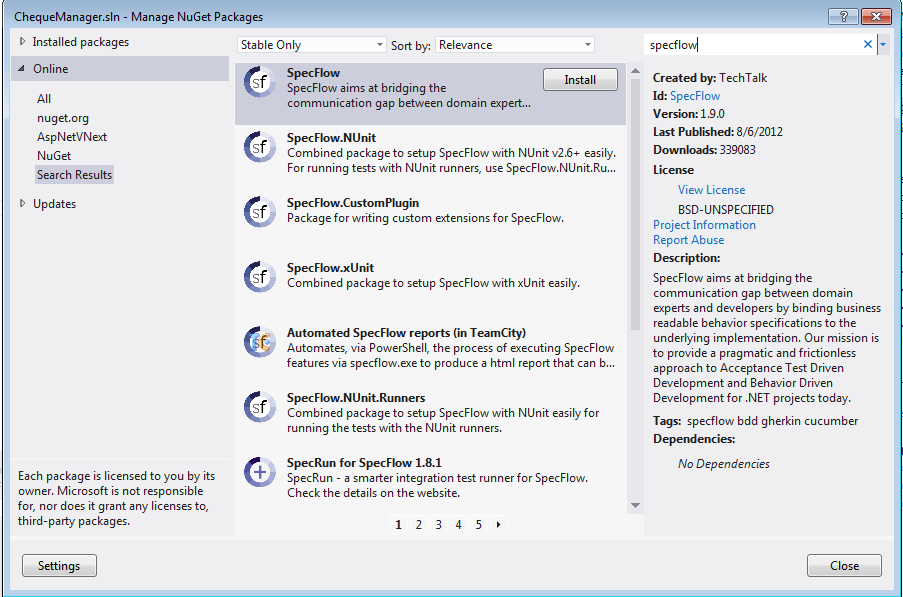Close the Manage NuGet Packages dialog
The image size is (903, 597).
pyautogui.click(x=844, y=565)
